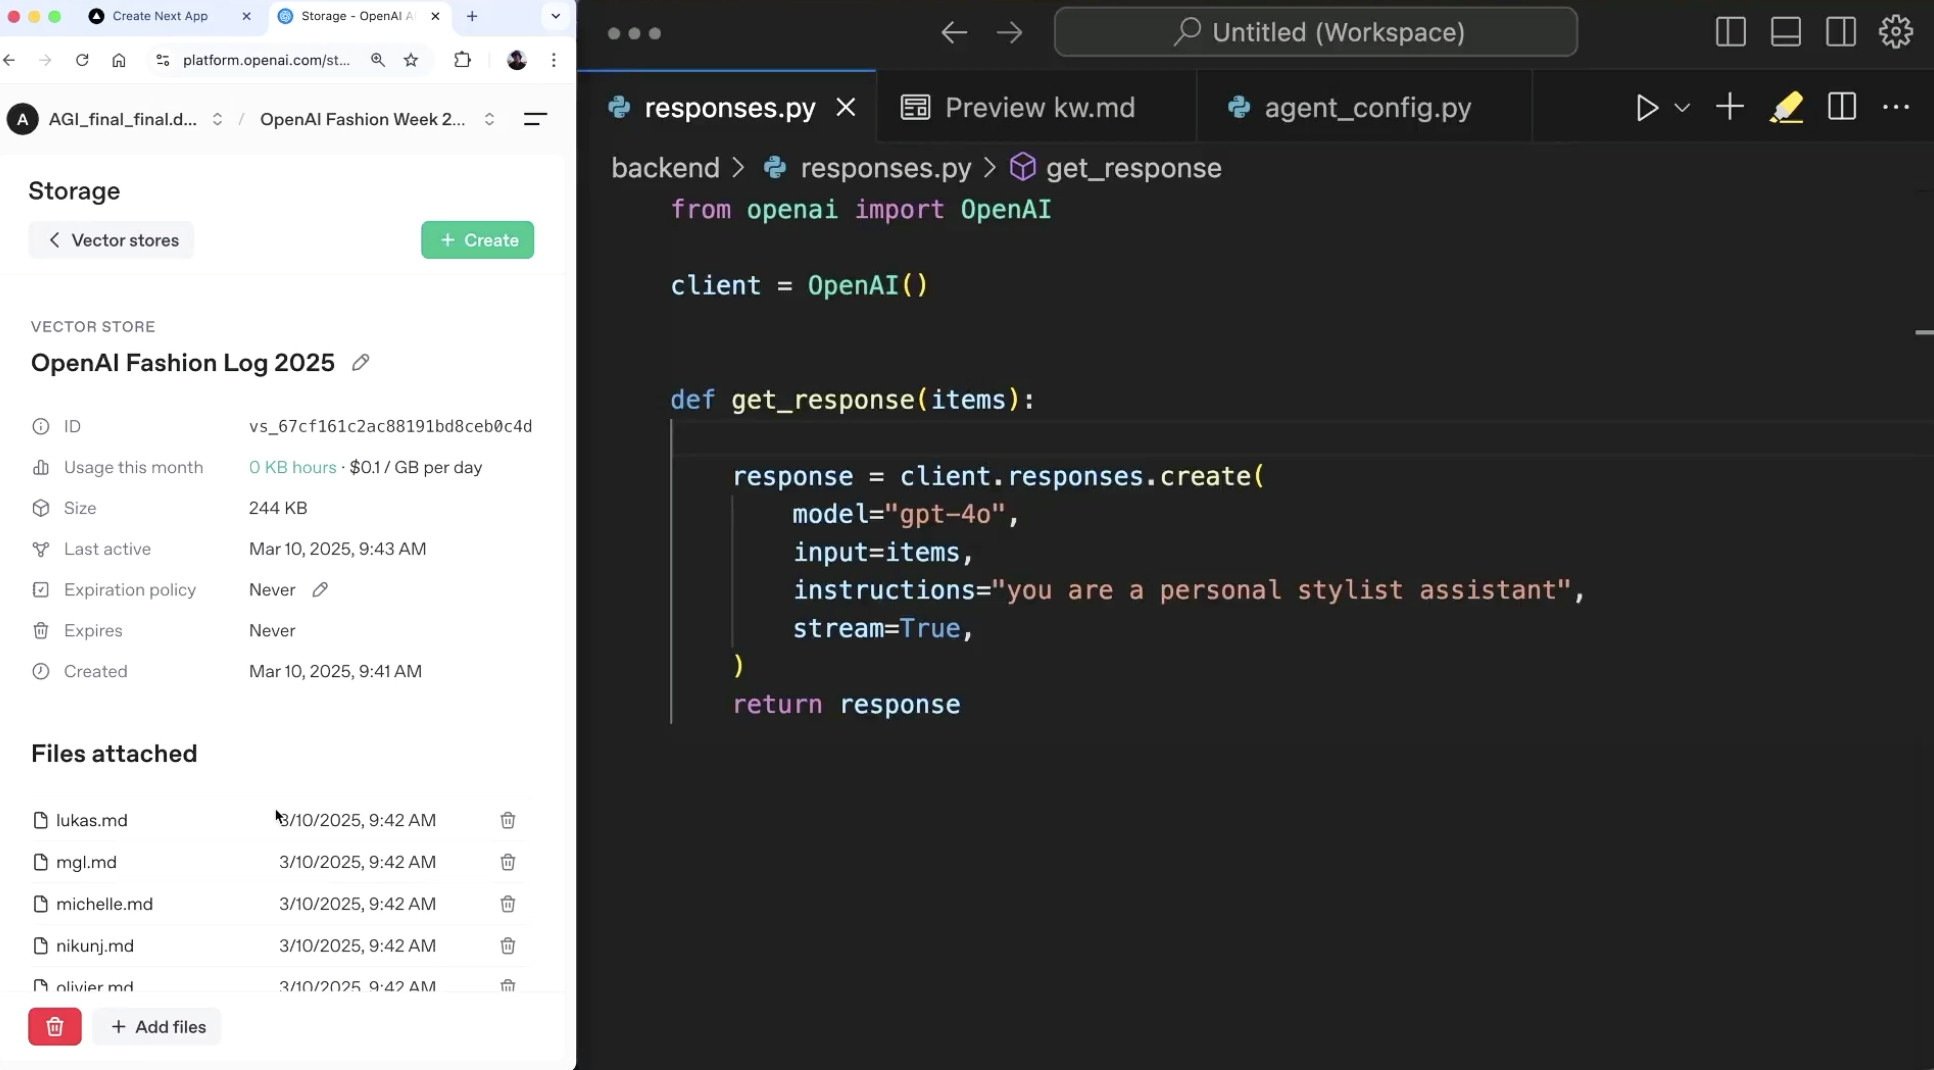Click the browser zoom magnifier icon
This screenshot has width=1934, height=1070.
click(378, 60)
